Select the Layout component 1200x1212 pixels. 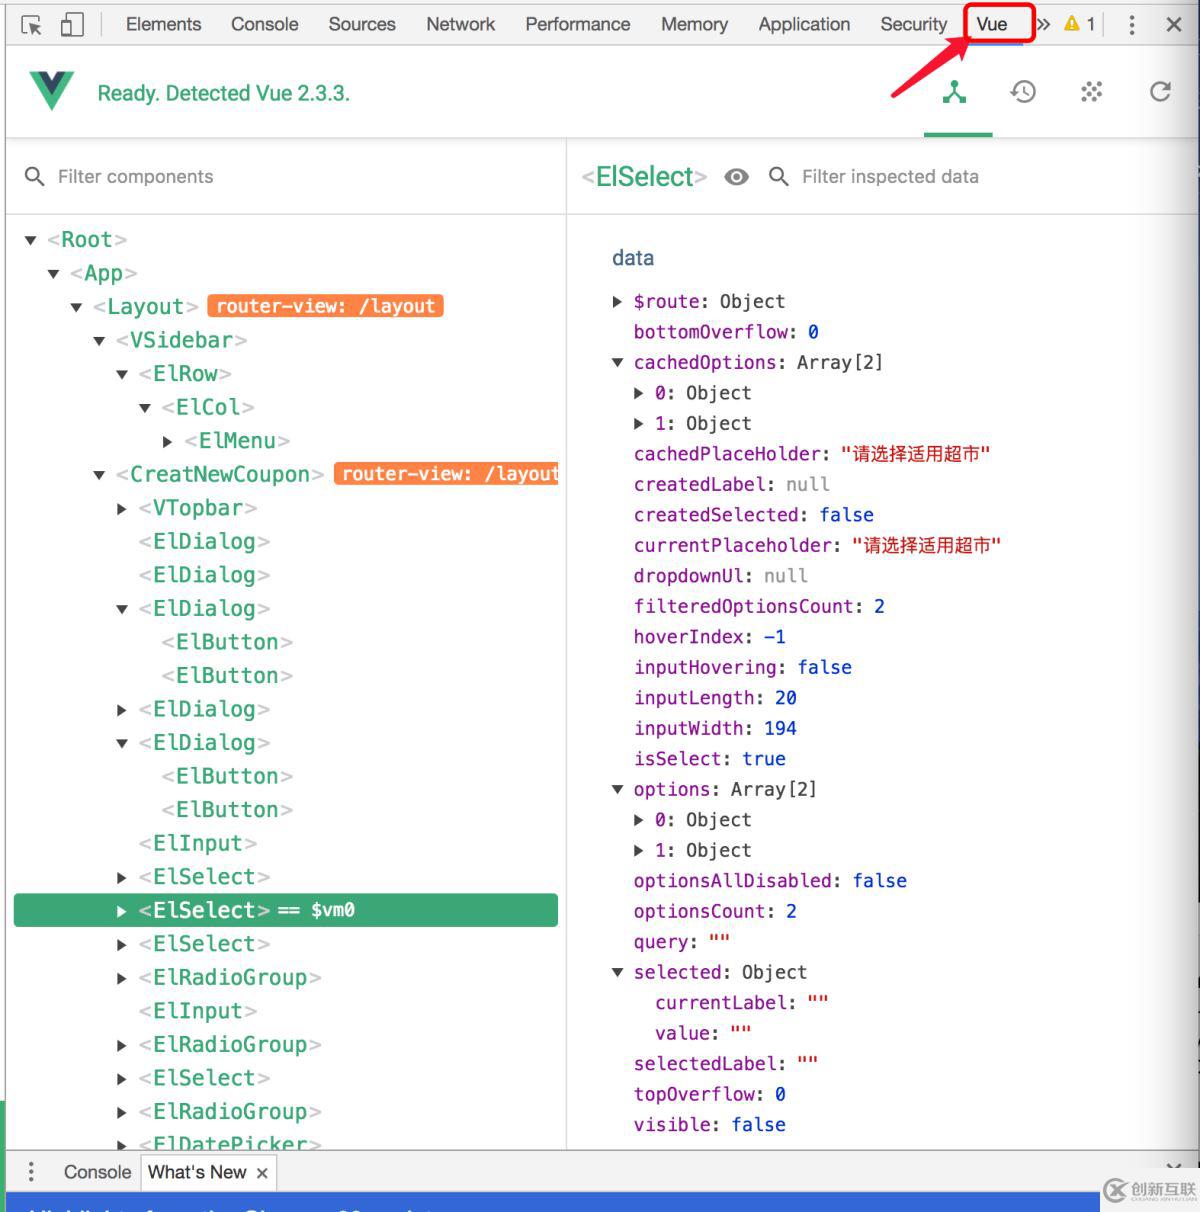[146, 307]
